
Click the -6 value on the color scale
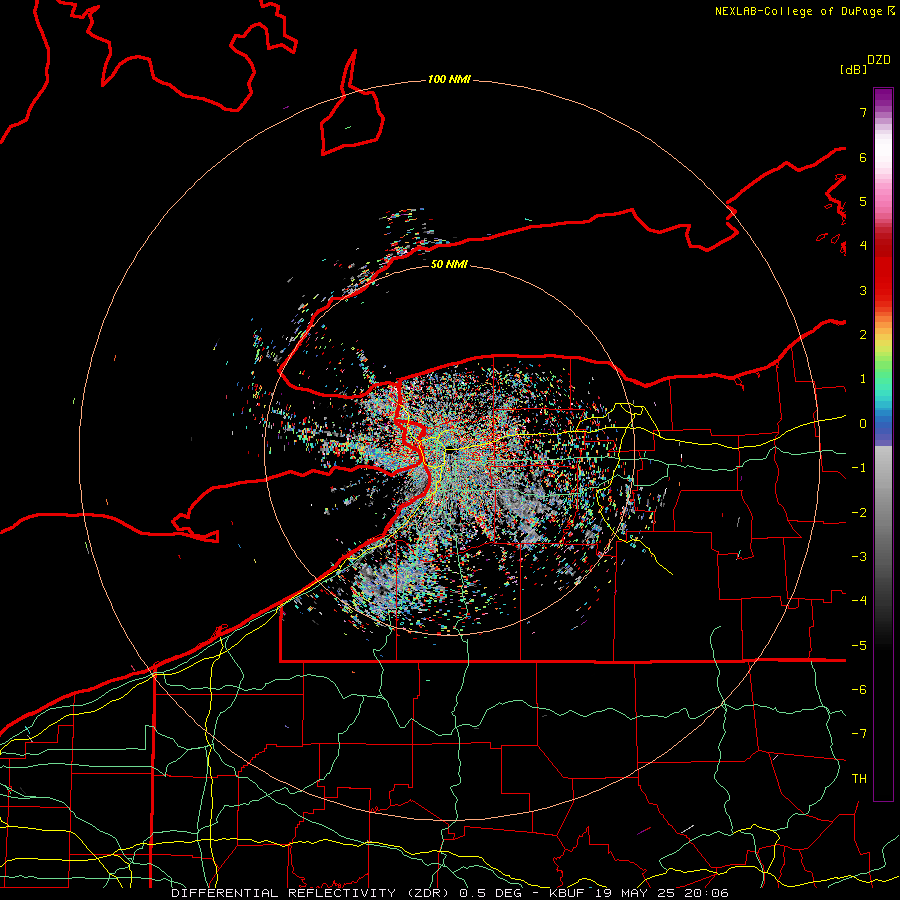click(859, 690)
